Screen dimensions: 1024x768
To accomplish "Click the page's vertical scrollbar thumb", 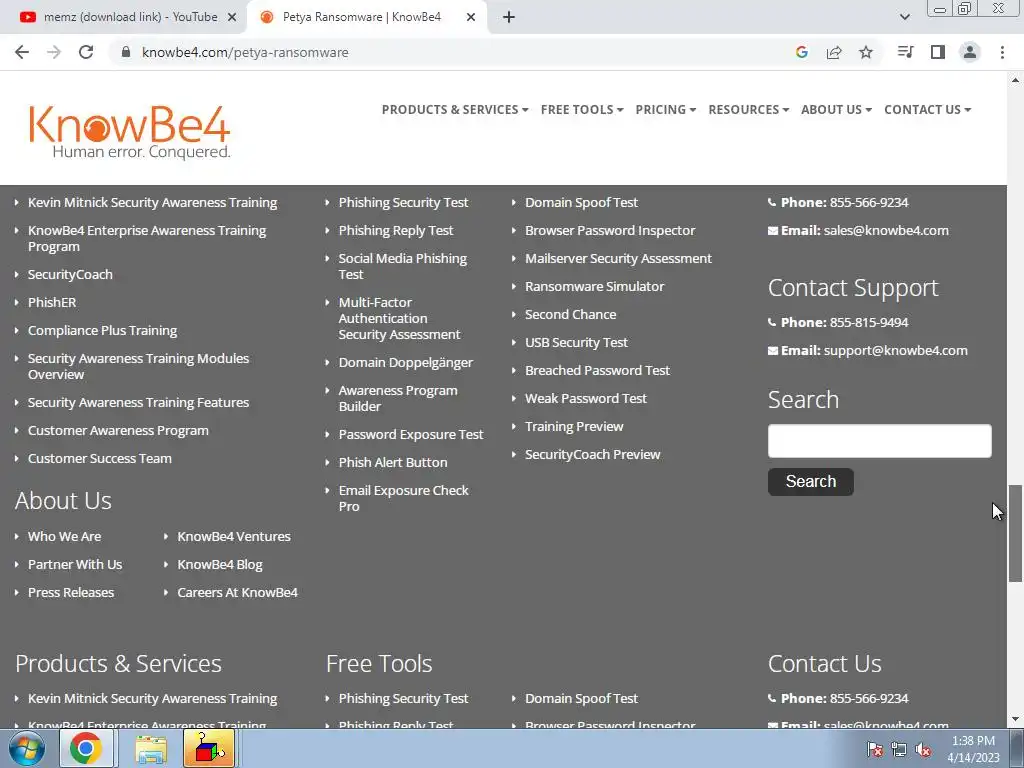I will (x=1015, y=532).
